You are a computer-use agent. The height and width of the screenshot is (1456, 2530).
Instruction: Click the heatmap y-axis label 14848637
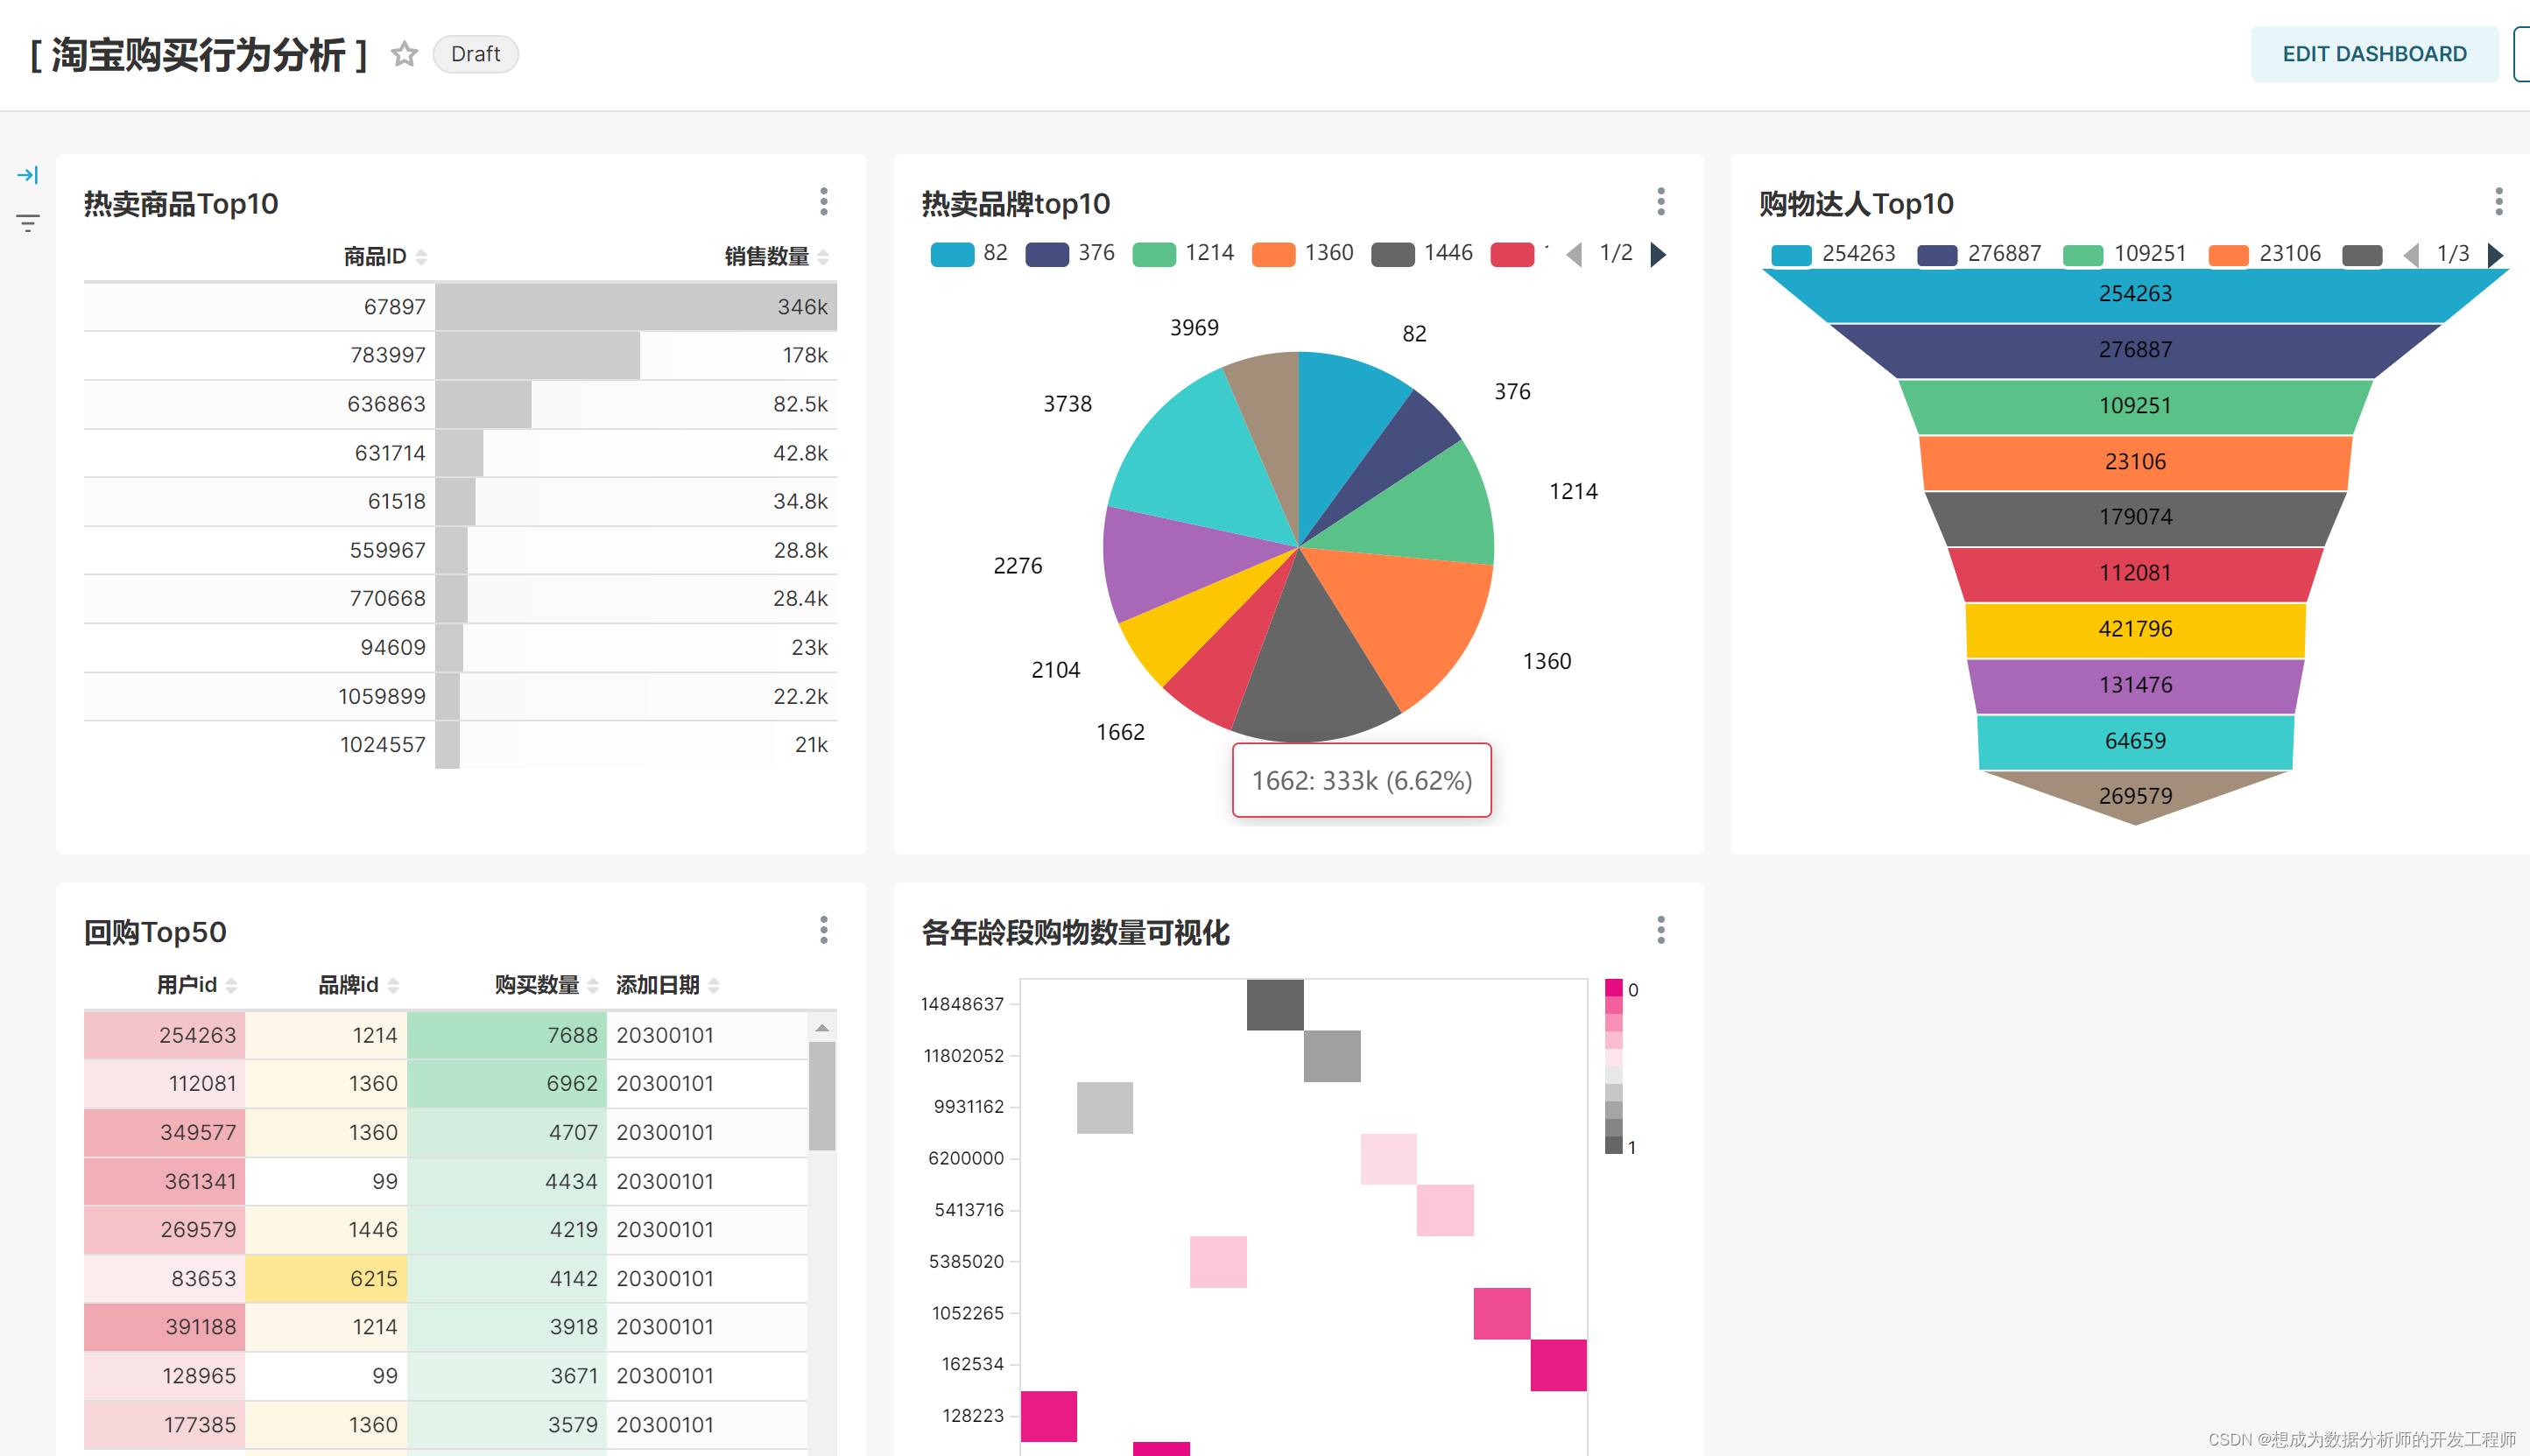click(x=962, y=1004)
